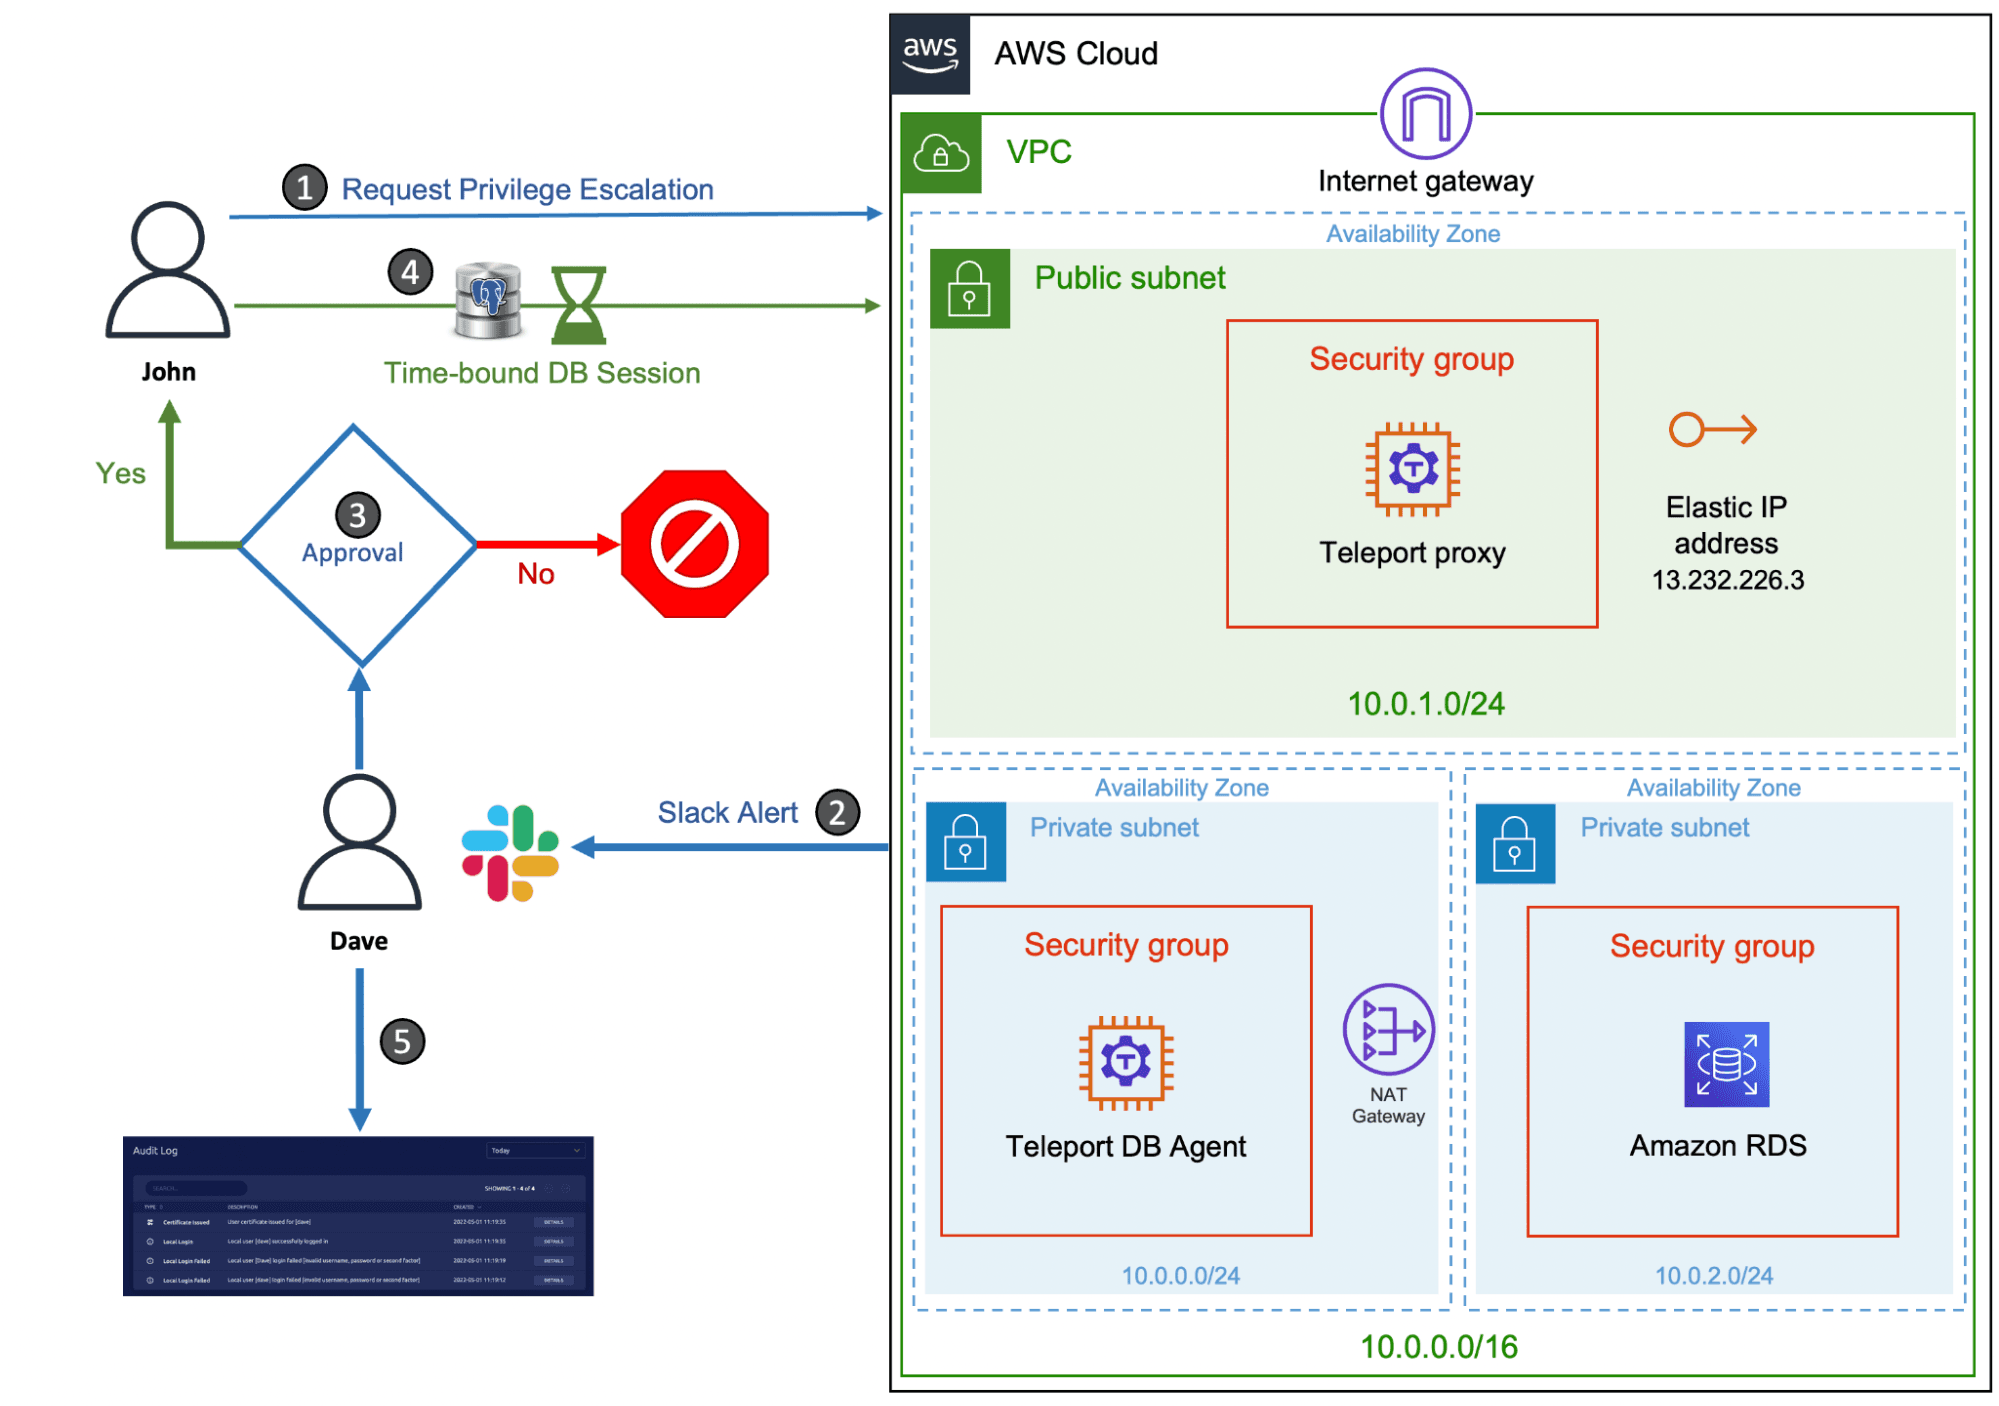The width and height of the screenshot is (1999, 1406).
Task: Select the Teleport DB Agent chip icon
Action: 1126,1062
